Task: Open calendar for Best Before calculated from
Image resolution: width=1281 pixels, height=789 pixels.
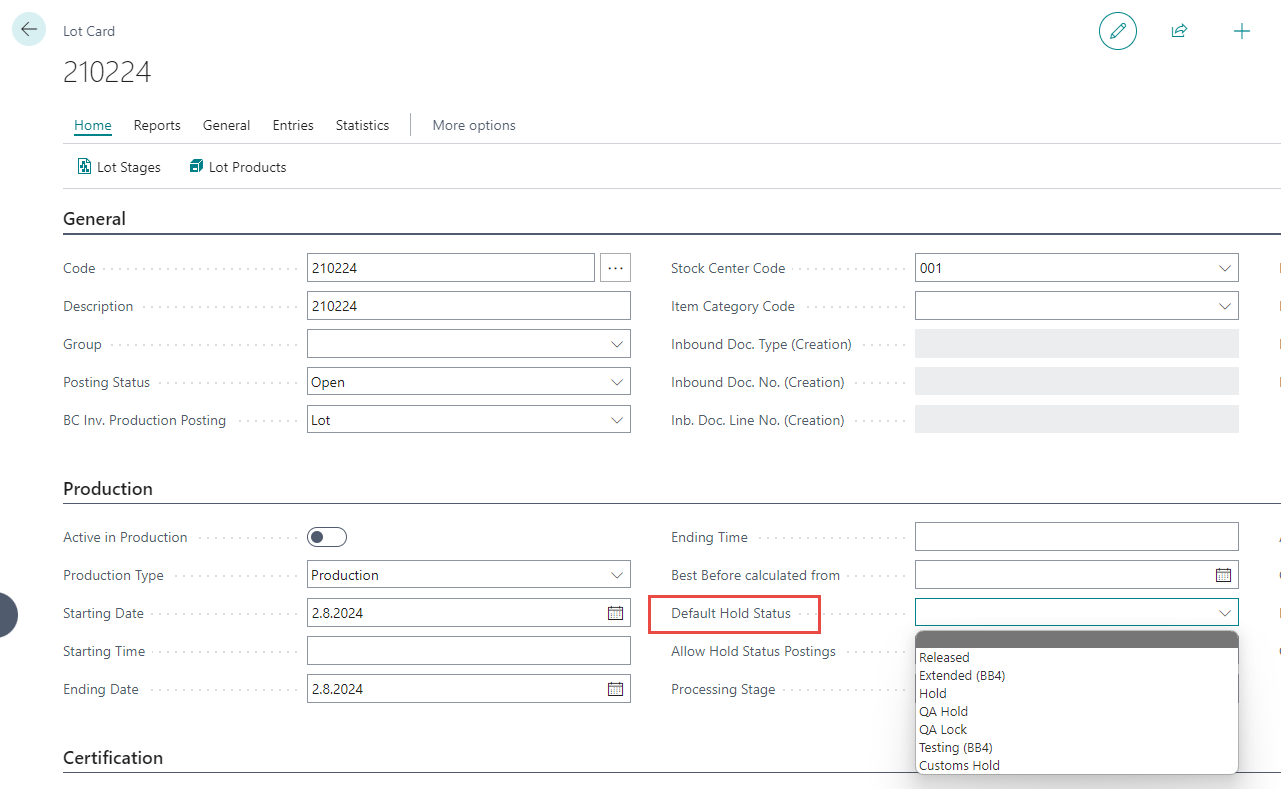Action: click(1223, 575)
